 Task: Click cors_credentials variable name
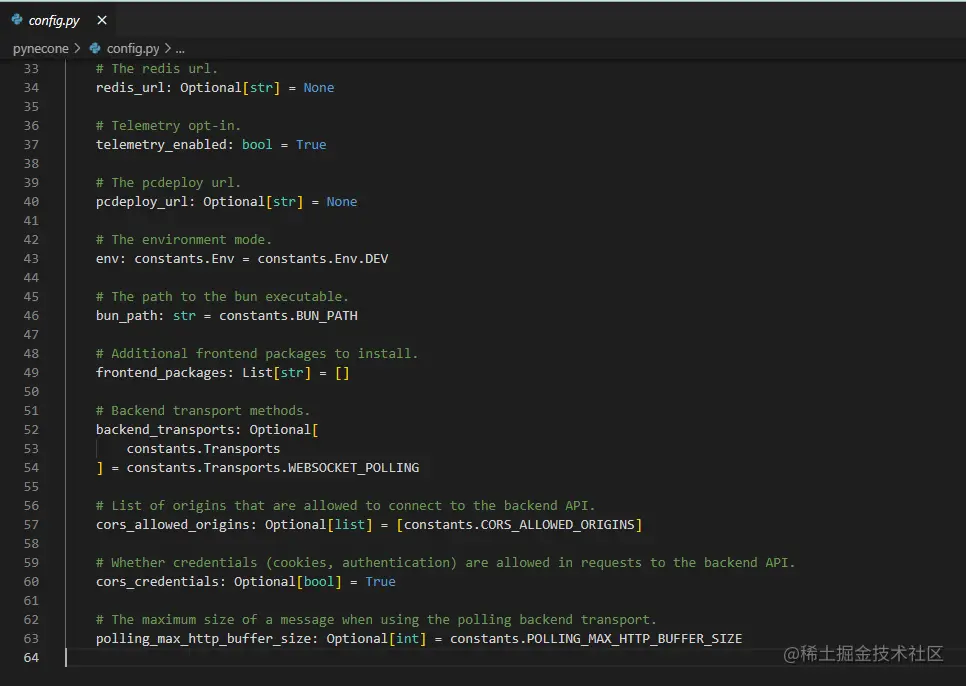tap(157, 582)
